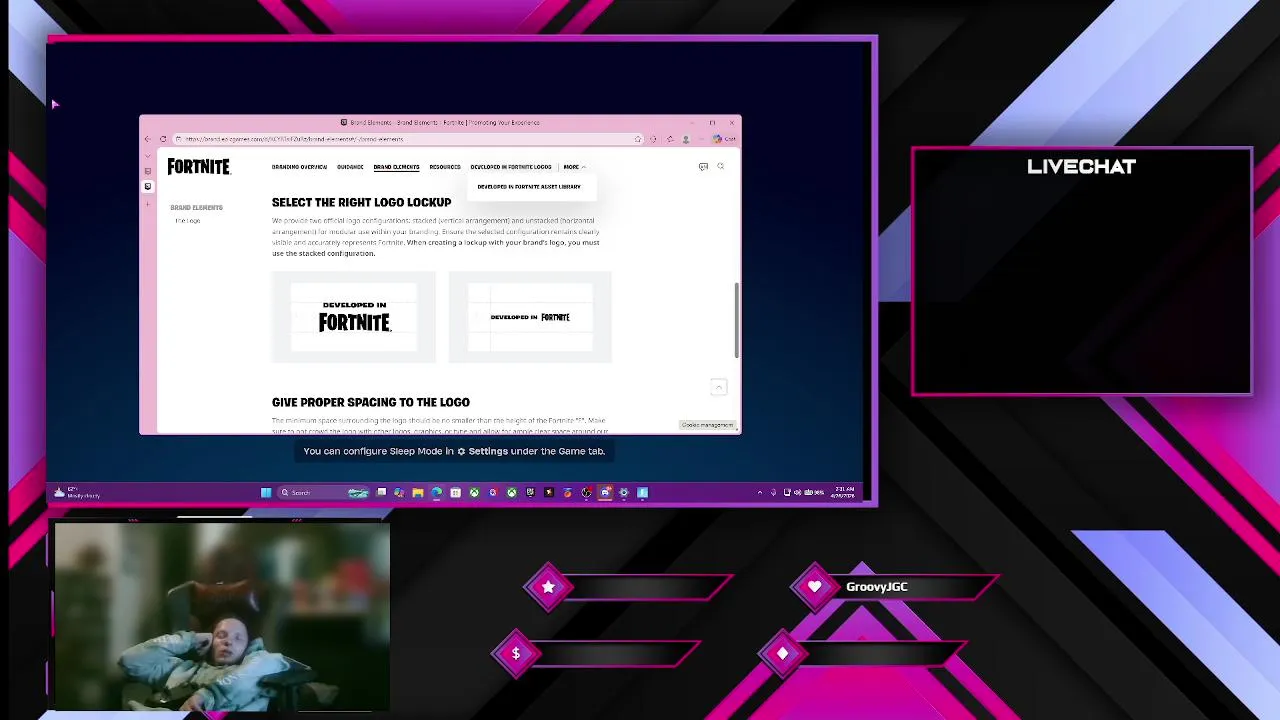Click the LIVECHAT panel title
Screen dimensions: 1280x720
[x=1081, y=167]
